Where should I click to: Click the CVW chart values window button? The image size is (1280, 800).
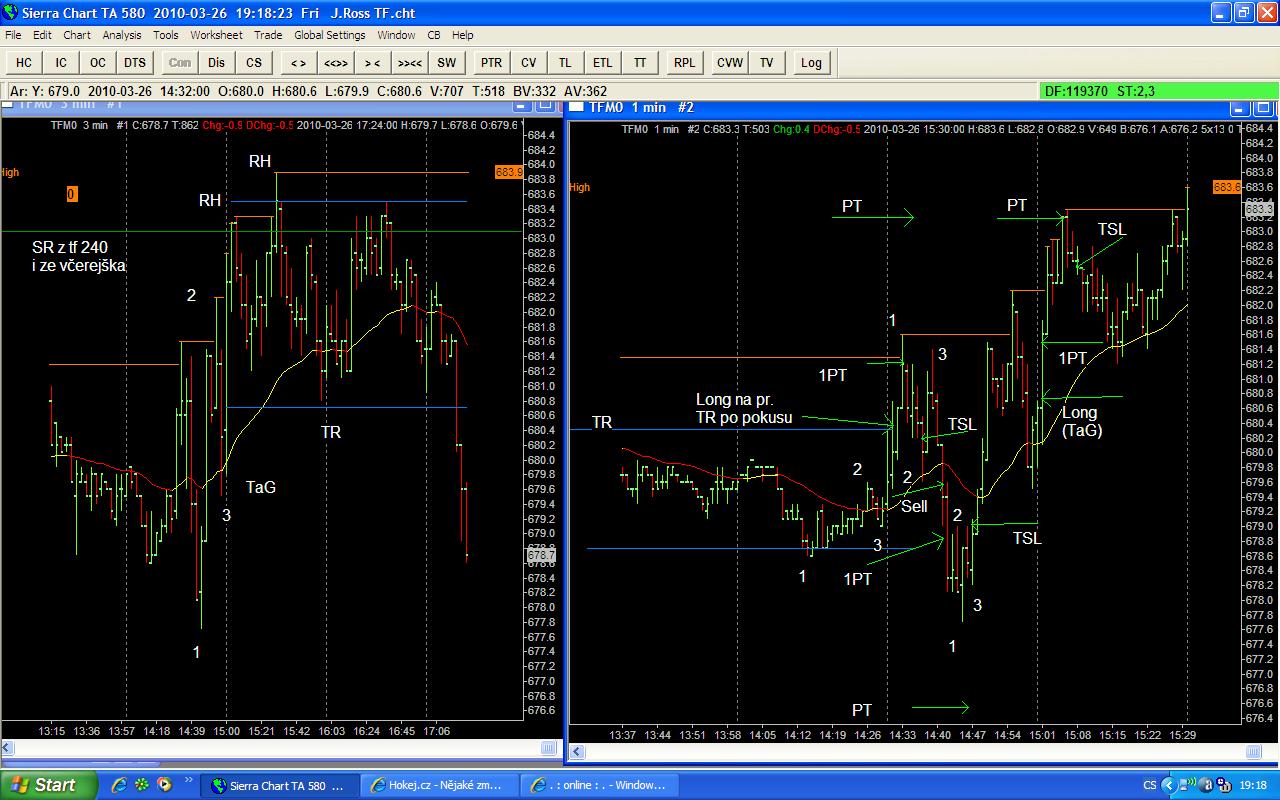click(x=729, y=62)
